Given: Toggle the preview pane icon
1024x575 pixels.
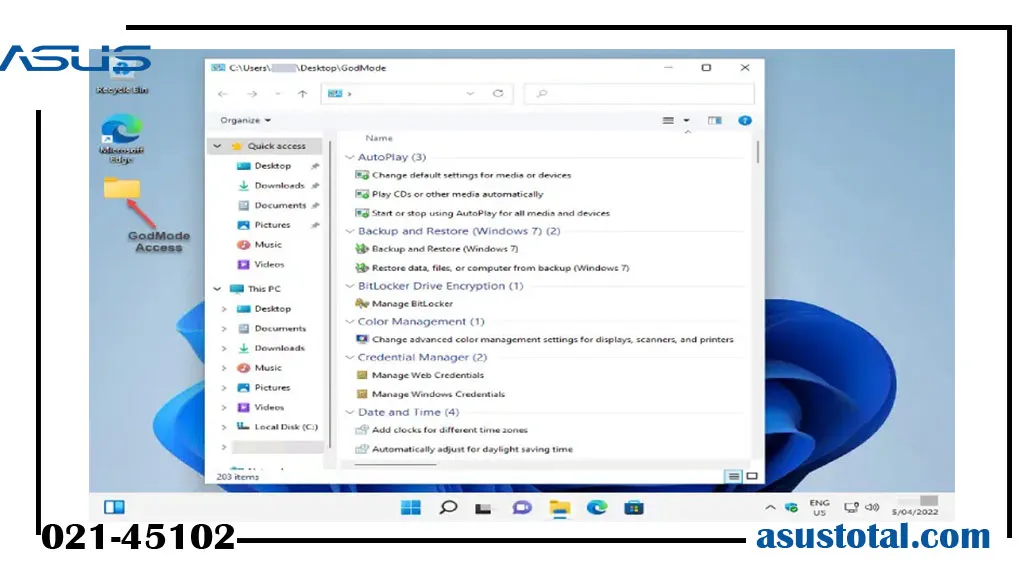Looking at the screenshot, I should (x=714, y=120).
